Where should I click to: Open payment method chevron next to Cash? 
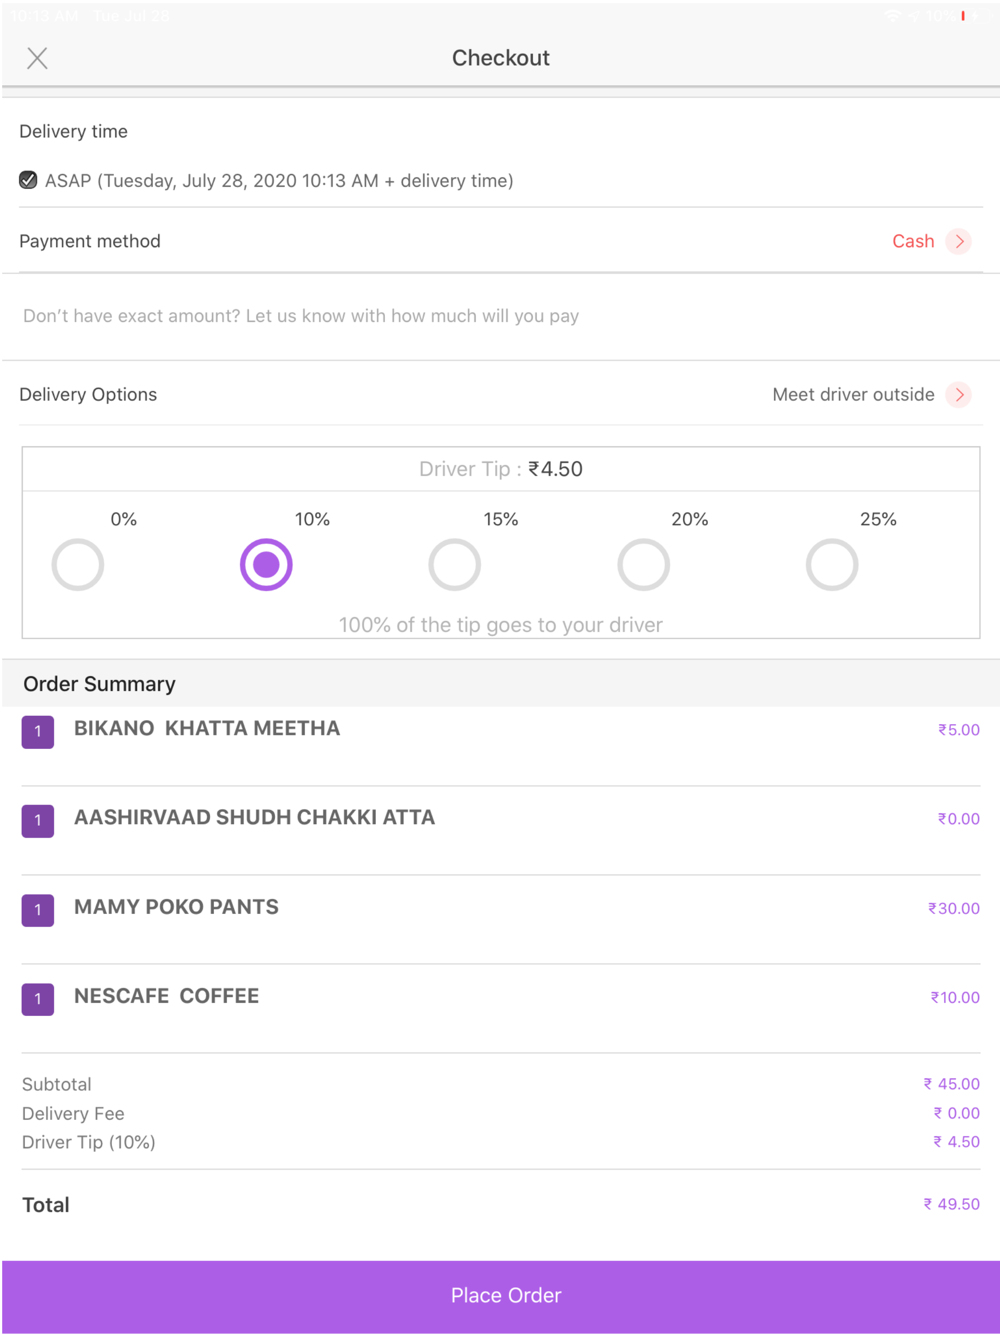(x=959, y=241)
